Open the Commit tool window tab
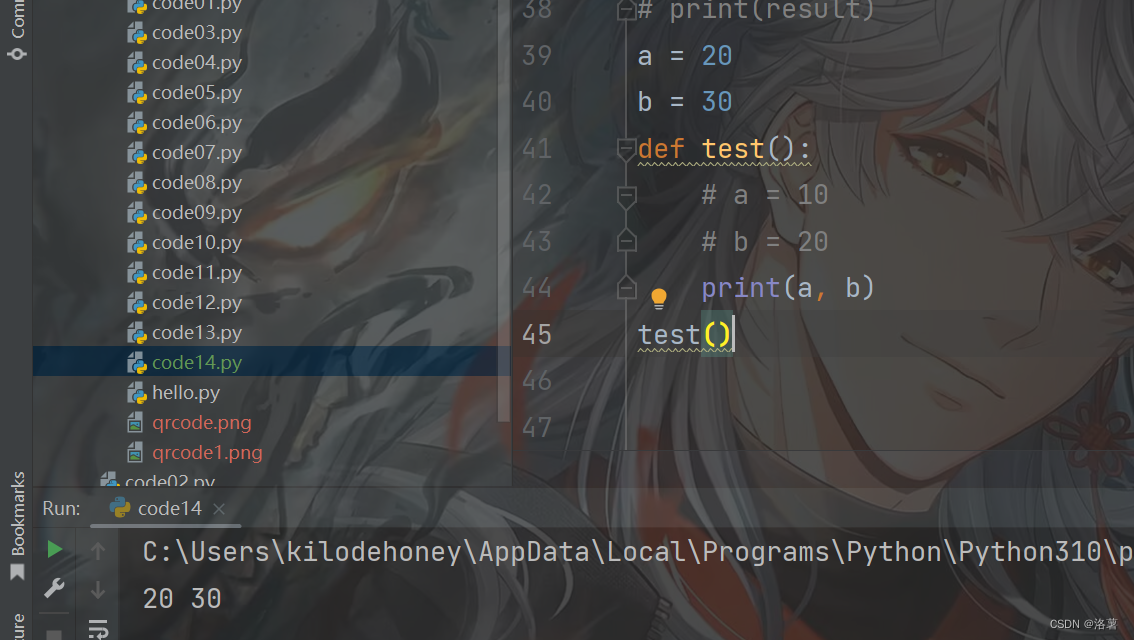 [x=17, y=30]
